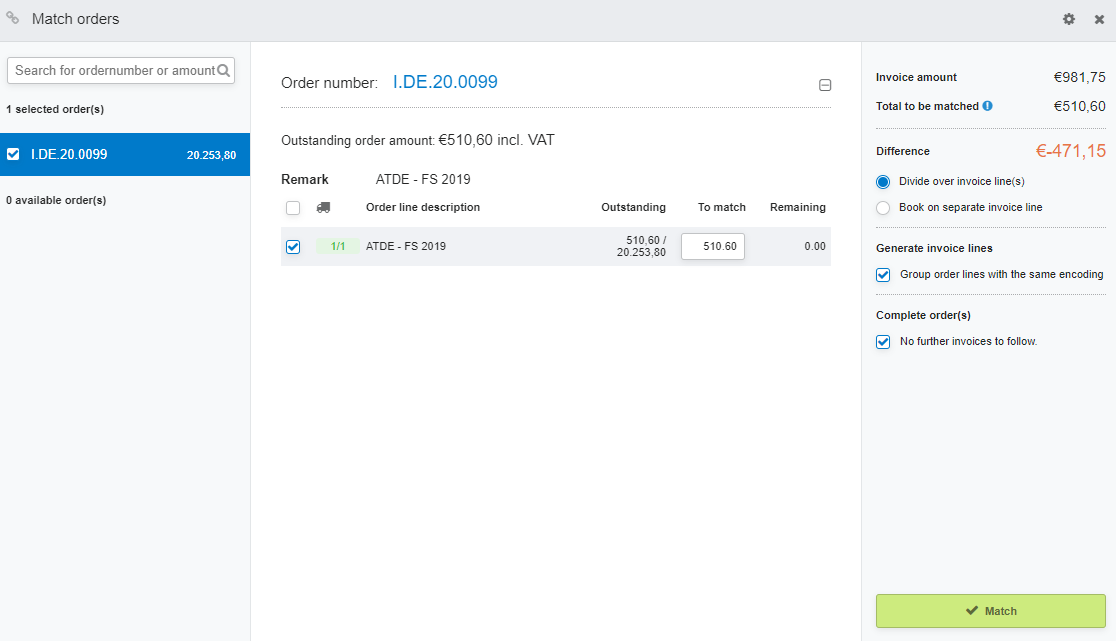Uncheck the ATDE - FS 2019 order line

click(x=293, y=247)
